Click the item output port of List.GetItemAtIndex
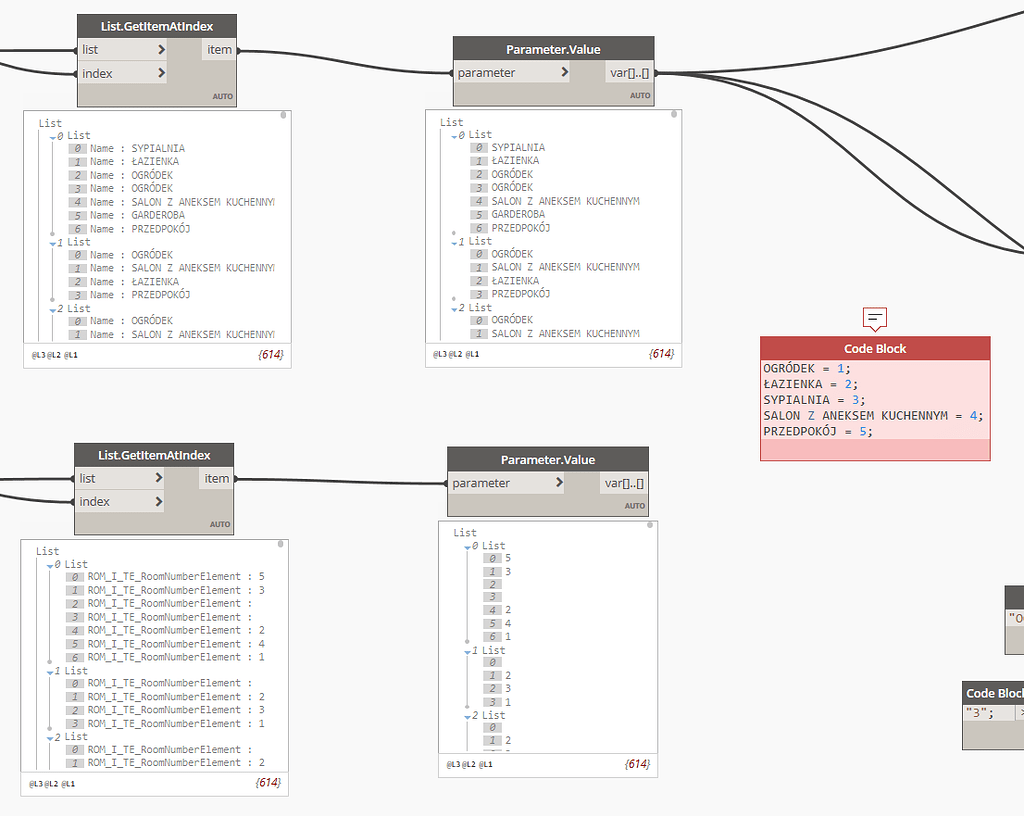Screen dimensions: 1024x816 pos(219,49)
